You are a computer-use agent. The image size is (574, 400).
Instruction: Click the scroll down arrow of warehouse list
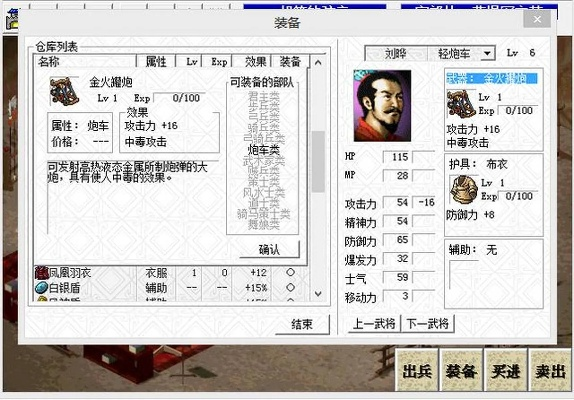[318, 294]
